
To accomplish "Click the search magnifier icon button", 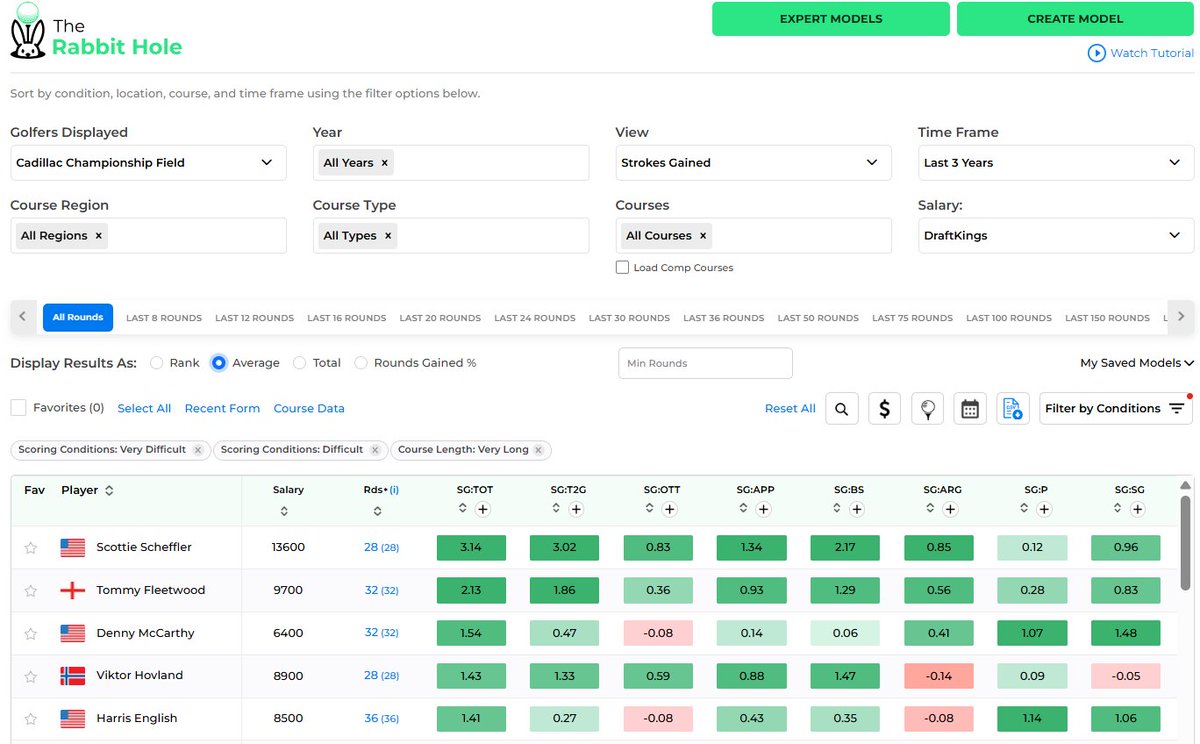I will [842, 408].
